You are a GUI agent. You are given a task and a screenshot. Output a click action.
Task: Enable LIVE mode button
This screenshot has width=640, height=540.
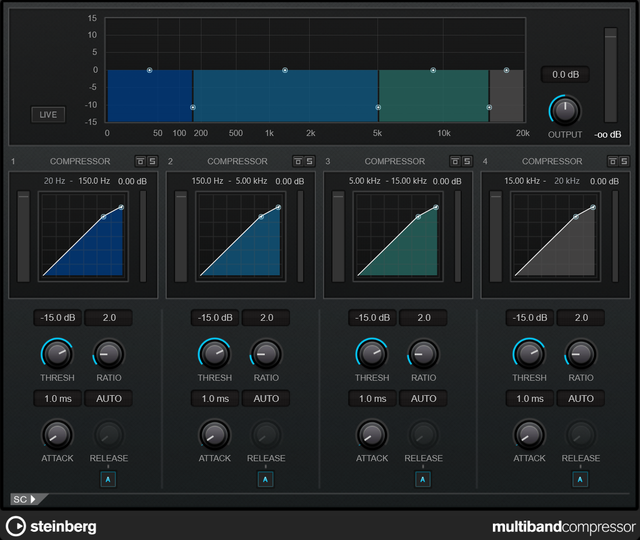[x=48, y=115]
